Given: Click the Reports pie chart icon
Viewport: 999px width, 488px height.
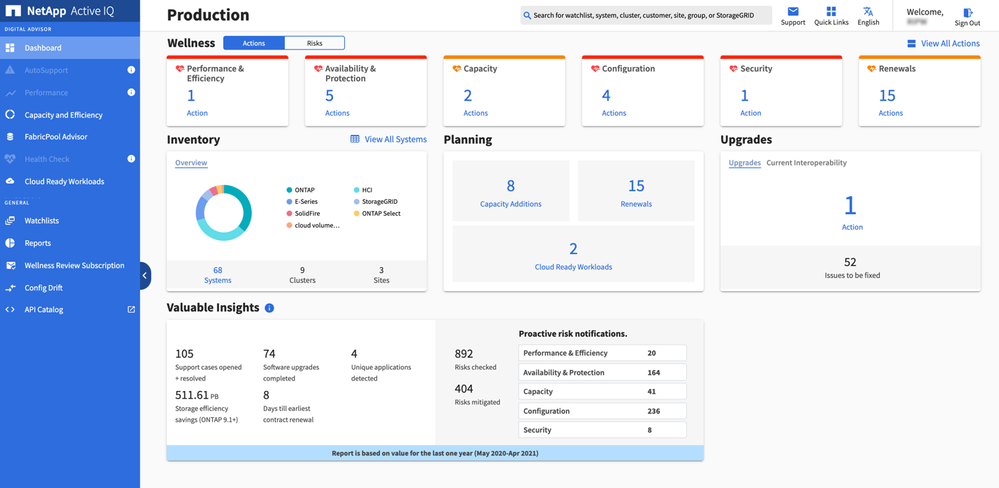Looking at the screenshot, I should coord(10,243).
